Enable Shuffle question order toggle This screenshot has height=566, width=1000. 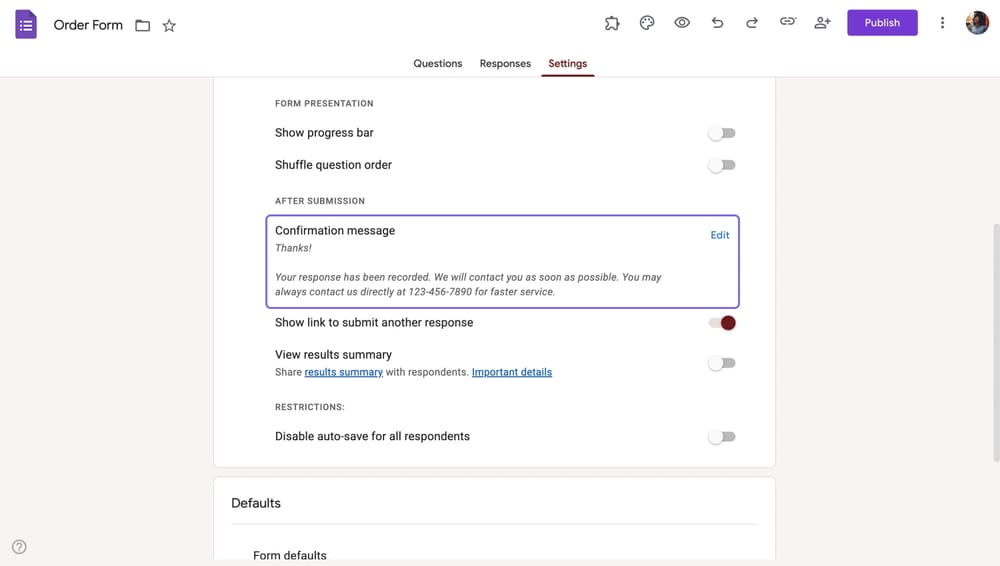721,165
